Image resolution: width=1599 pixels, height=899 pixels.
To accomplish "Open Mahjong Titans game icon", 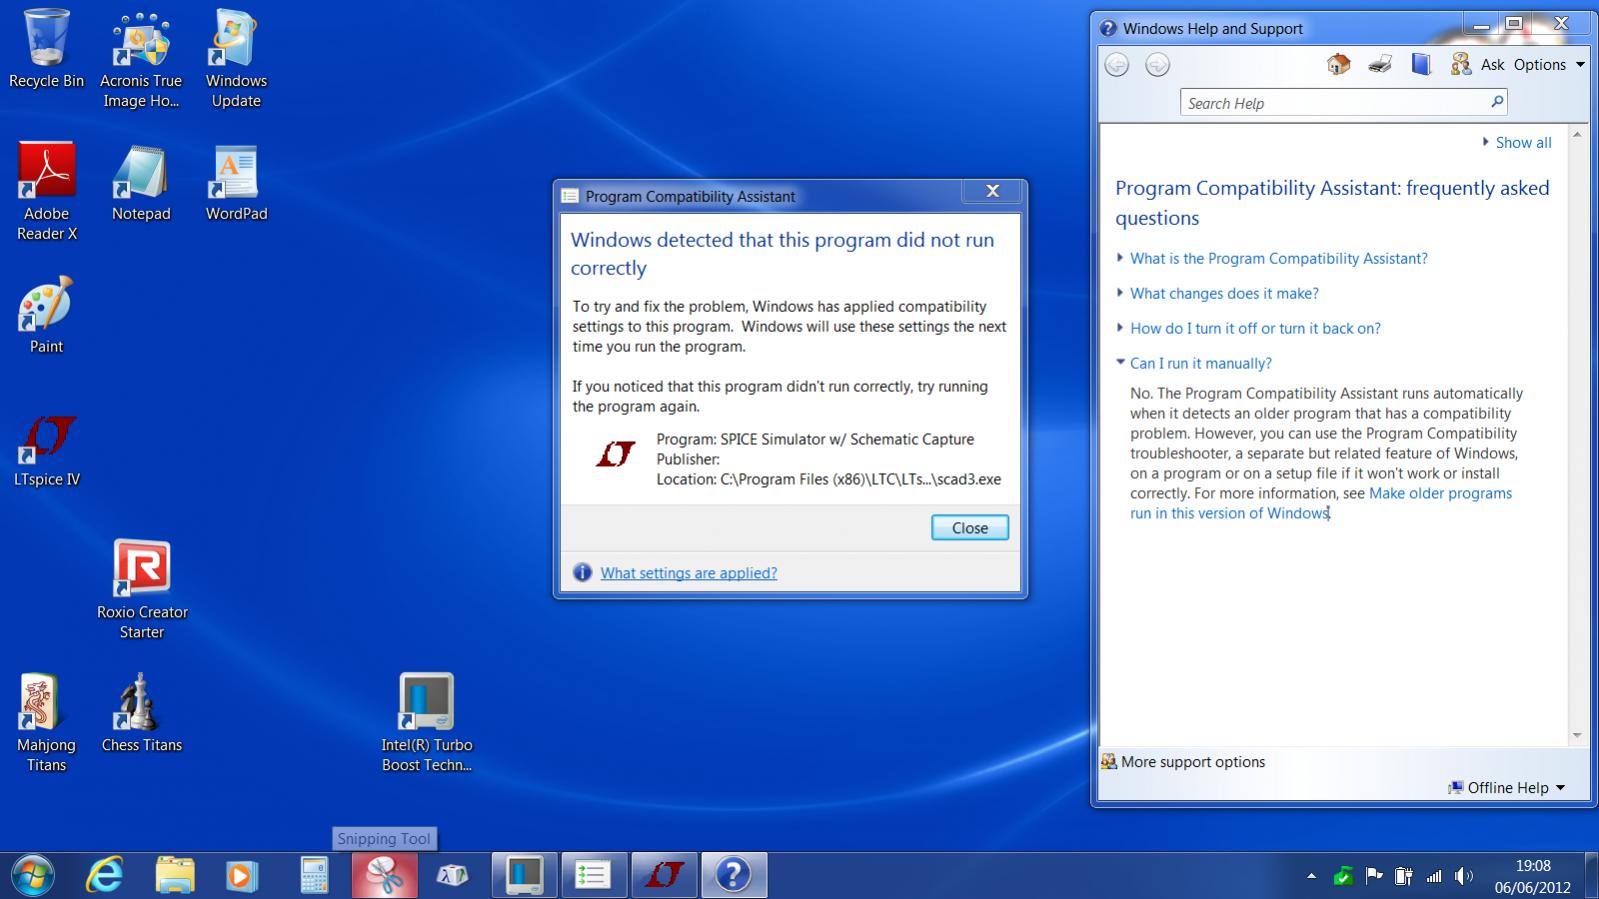I will click(x=46, y=722).
